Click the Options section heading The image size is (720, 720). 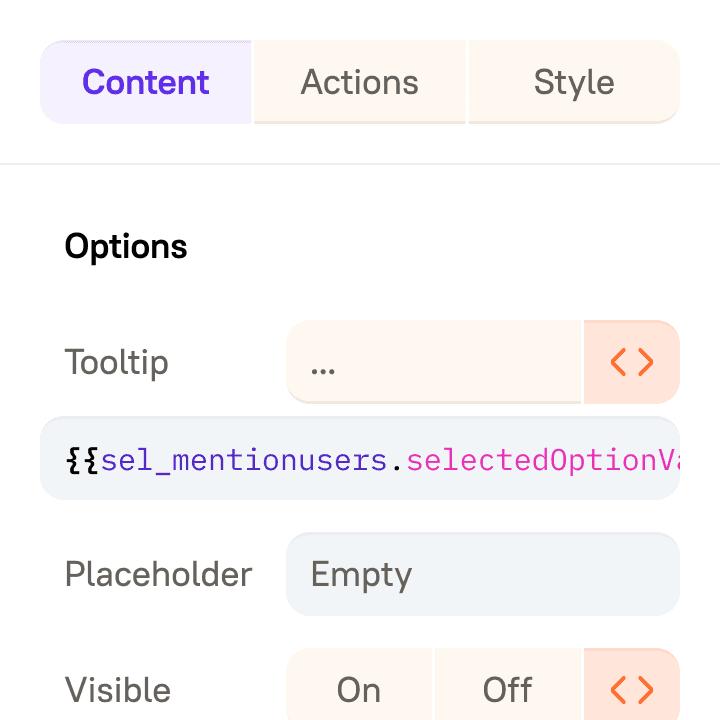126,247
